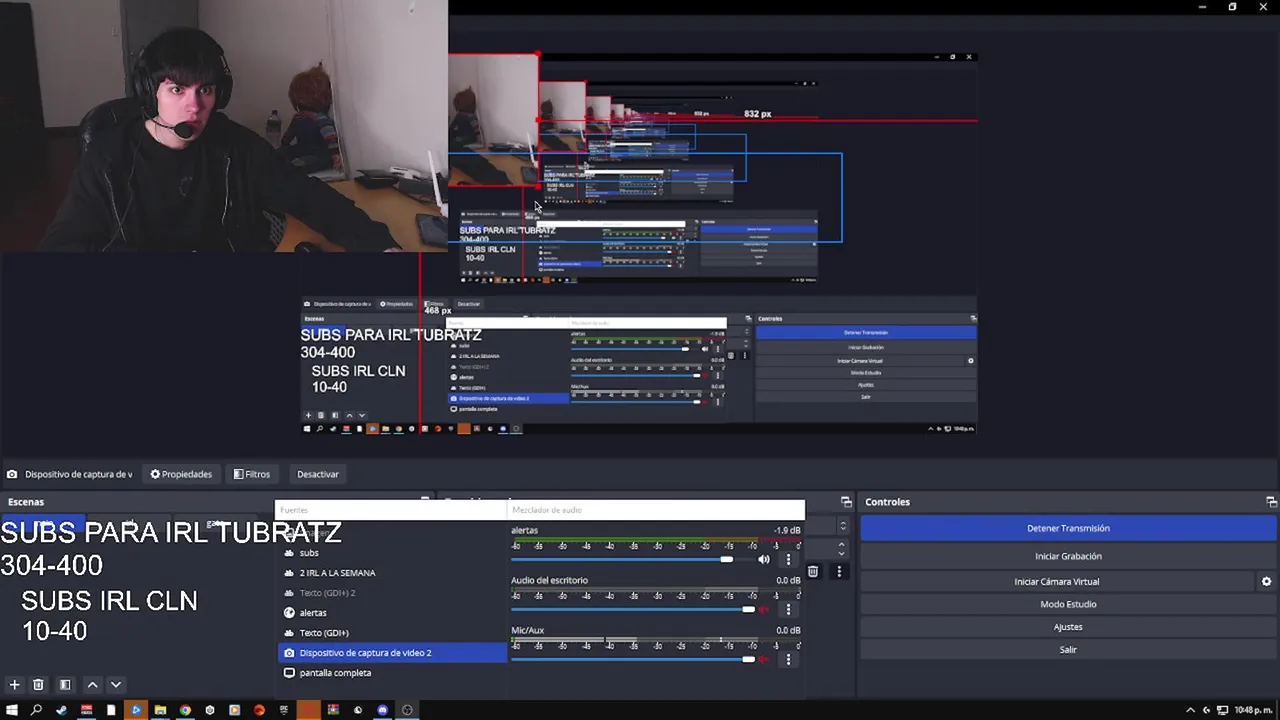
Task: Click the network icon in the system tray
Action: coord(1222,710)
